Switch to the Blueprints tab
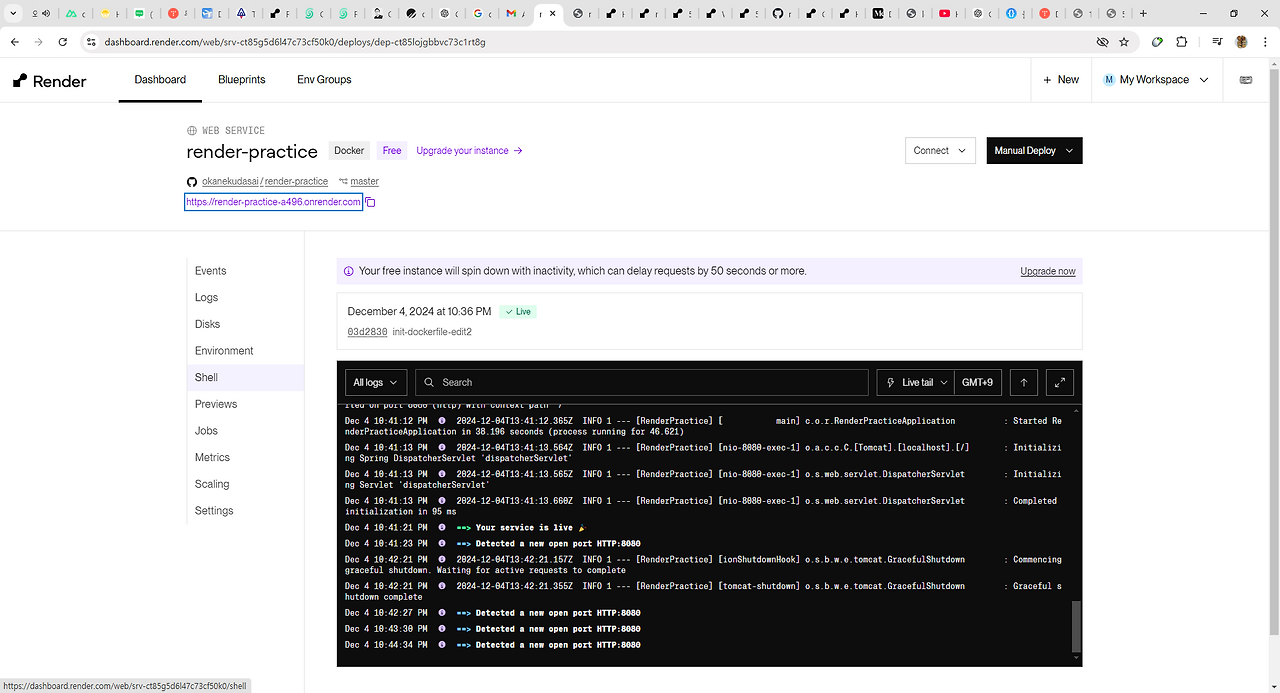 click(241, 79)
